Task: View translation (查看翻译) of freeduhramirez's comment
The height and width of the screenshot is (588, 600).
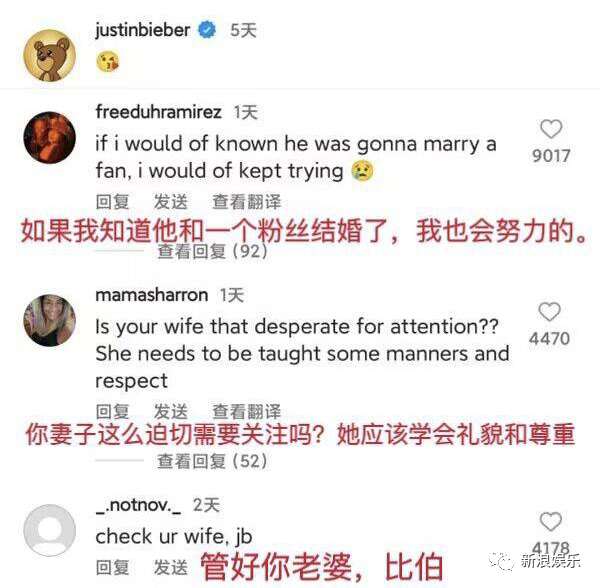Action: click(x=246, y=202)
